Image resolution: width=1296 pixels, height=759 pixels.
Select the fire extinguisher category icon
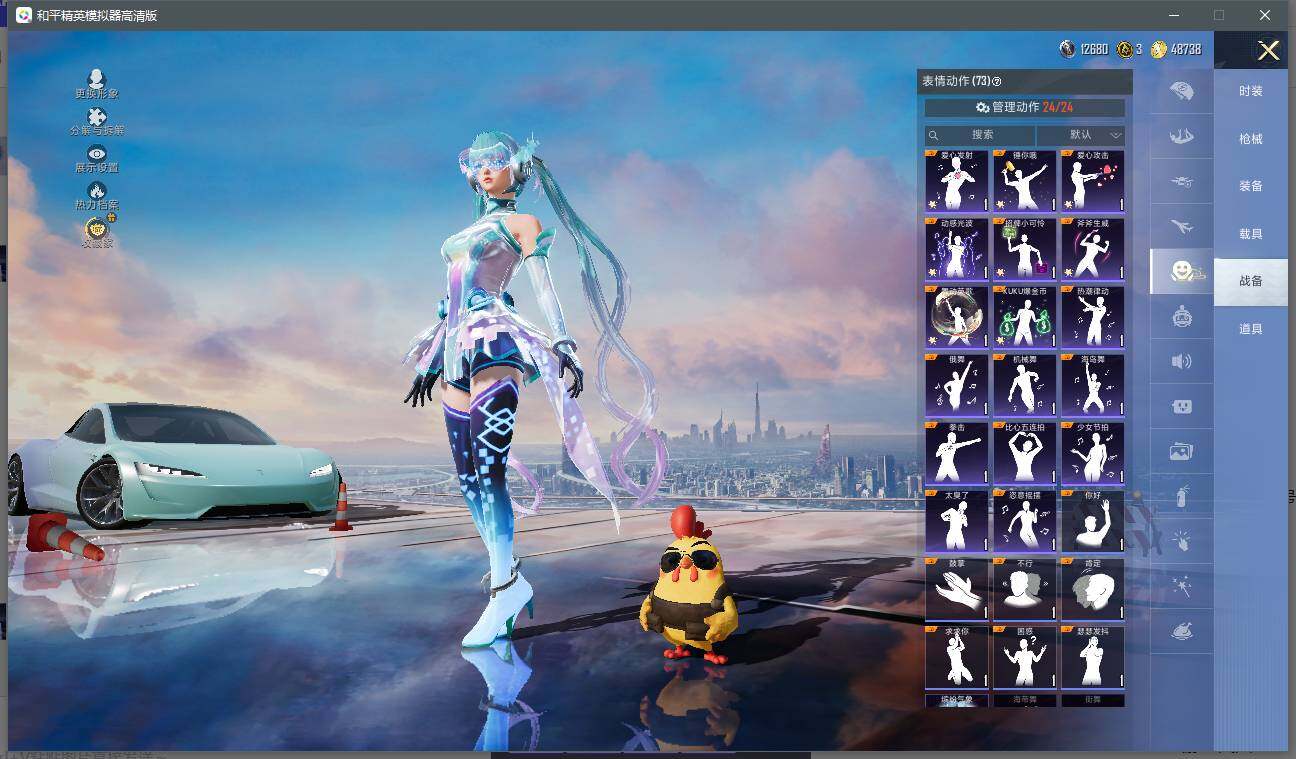pyautogui.click(x=1182, y=495)
